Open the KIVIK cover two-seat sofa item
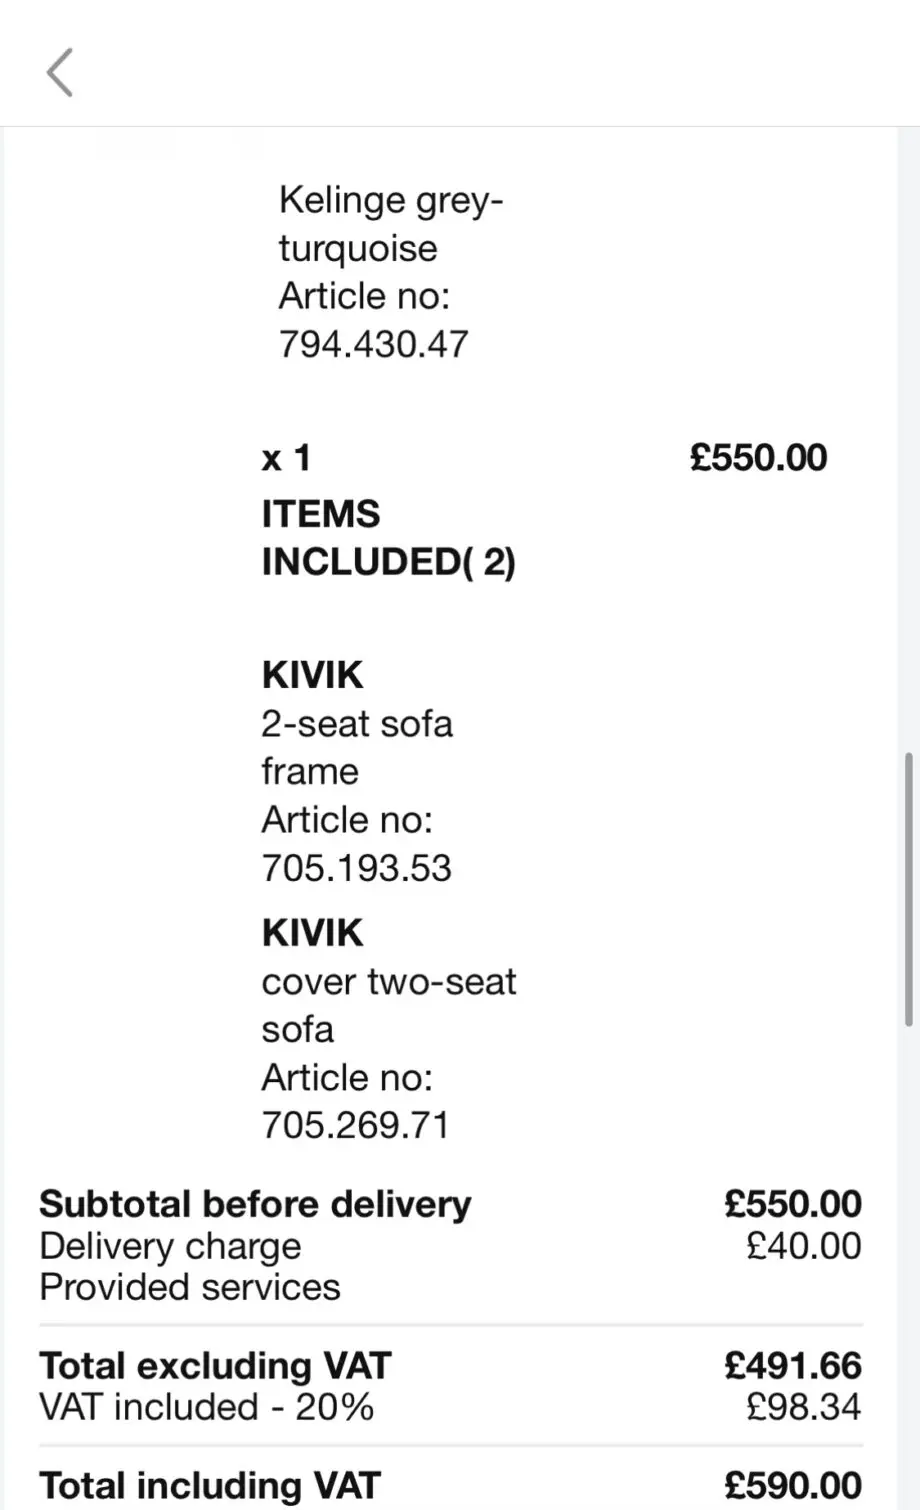This screenshot has height=1510, width=920. [x=388, y=981]
